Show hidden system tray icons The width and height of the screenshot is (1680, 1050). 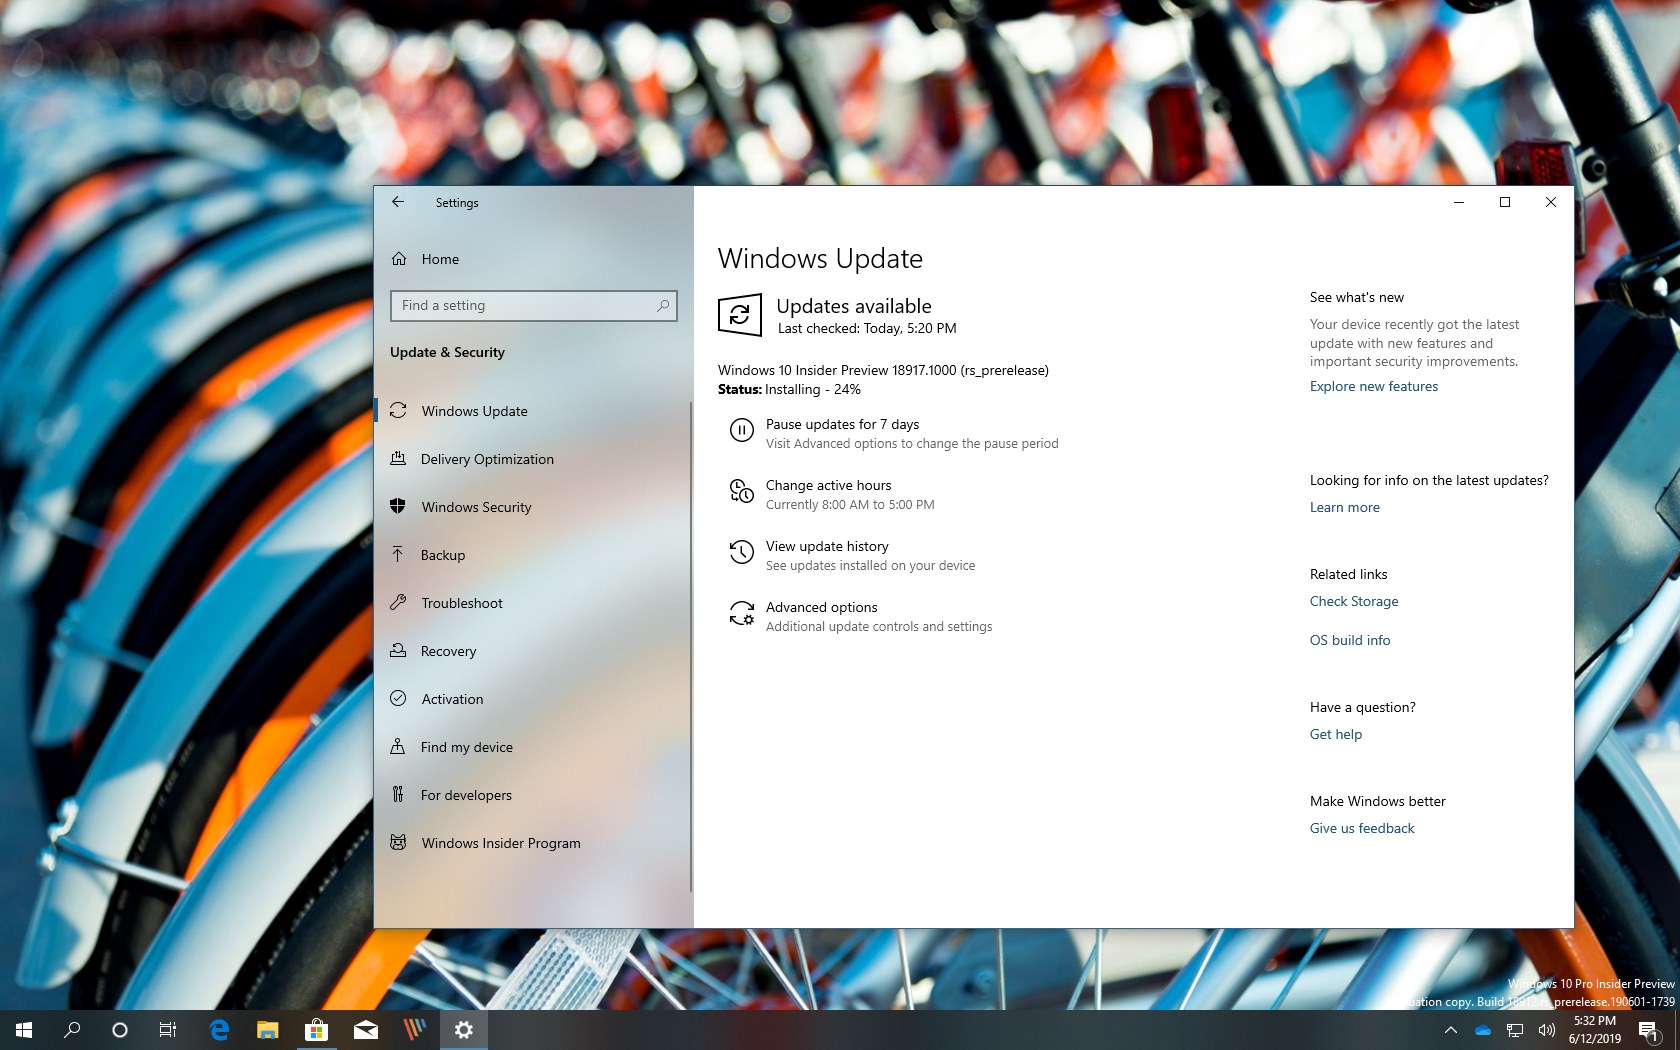click(1451, 1030)
